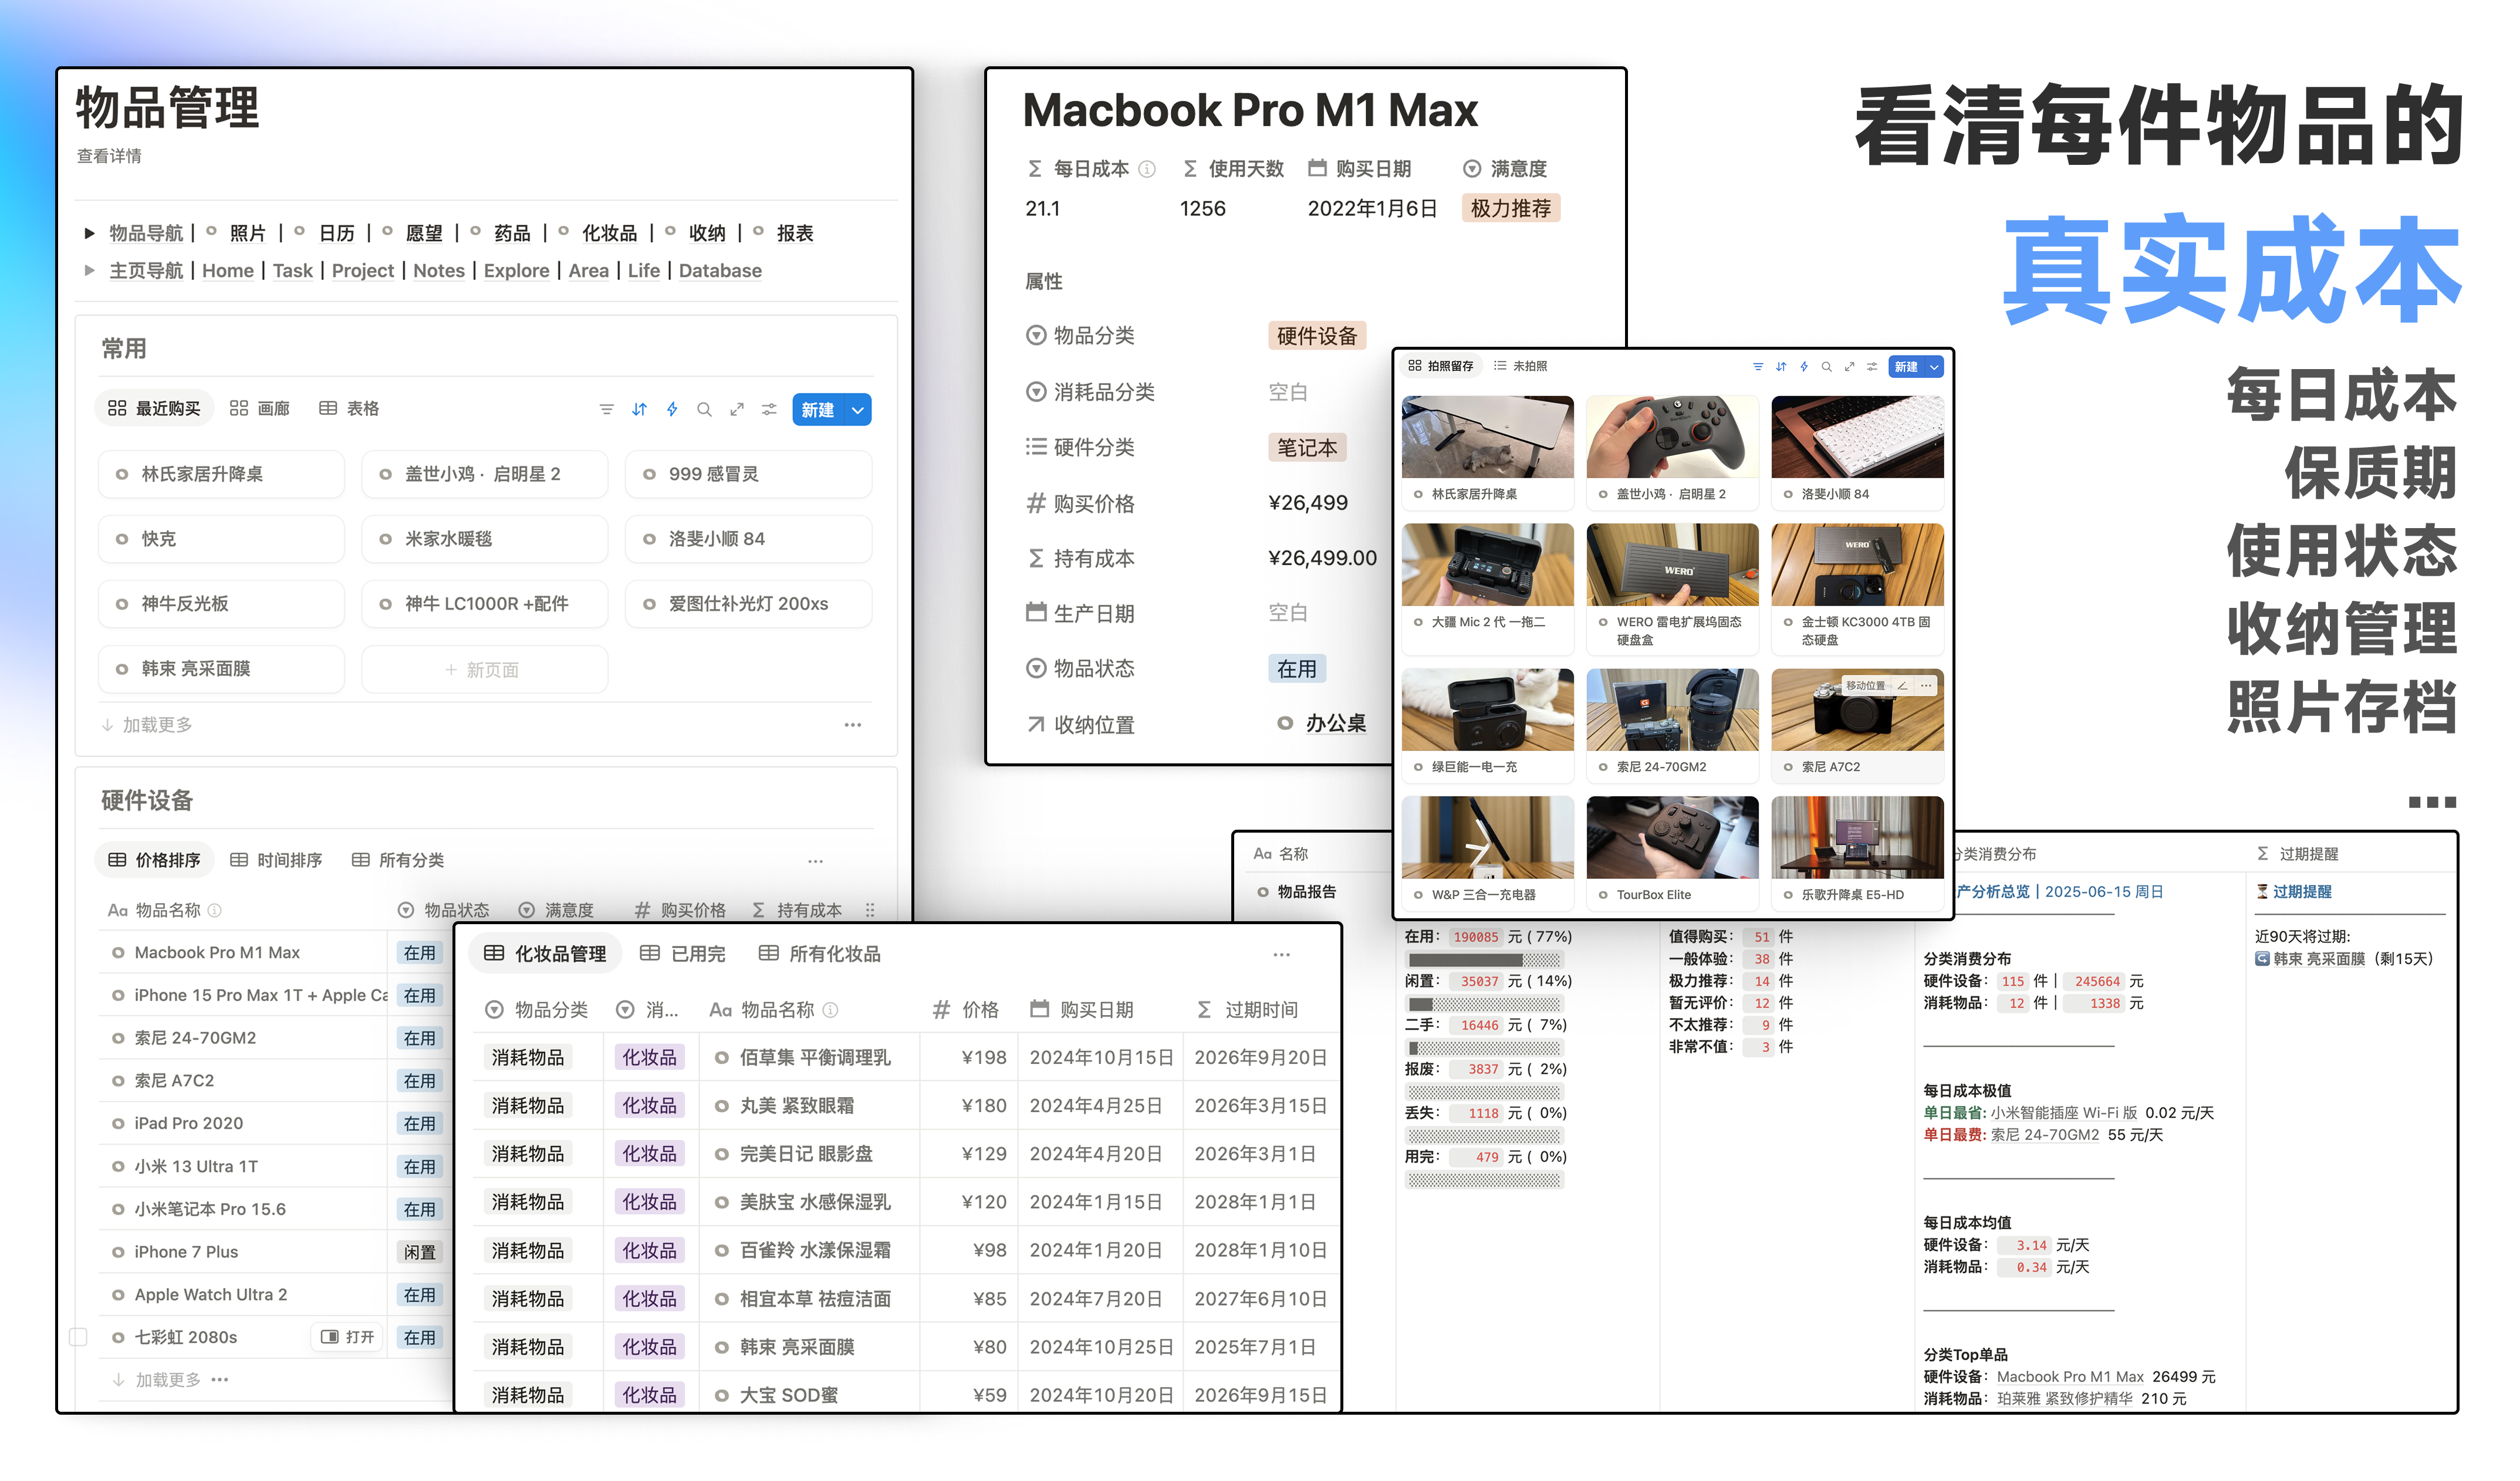Click 加载更多 under the 常用 gallery

tap(147, 725)
